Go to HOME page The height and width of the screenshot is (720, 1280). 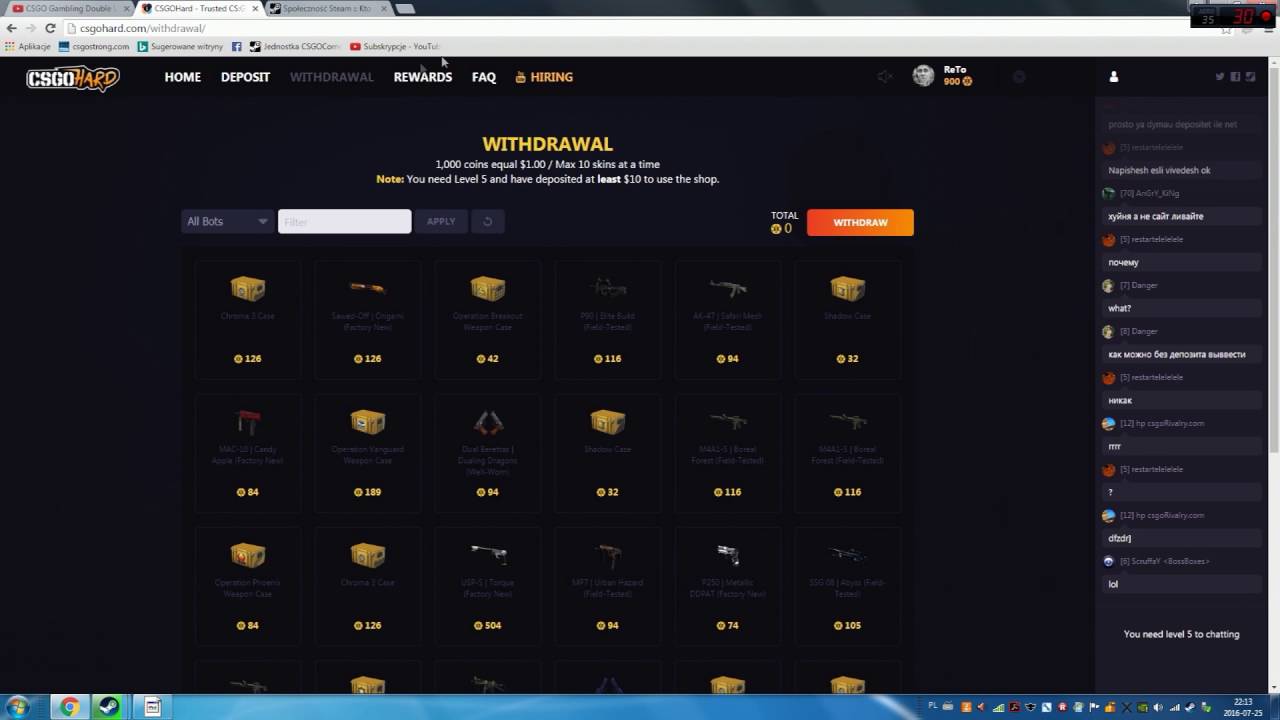(183, 77)
